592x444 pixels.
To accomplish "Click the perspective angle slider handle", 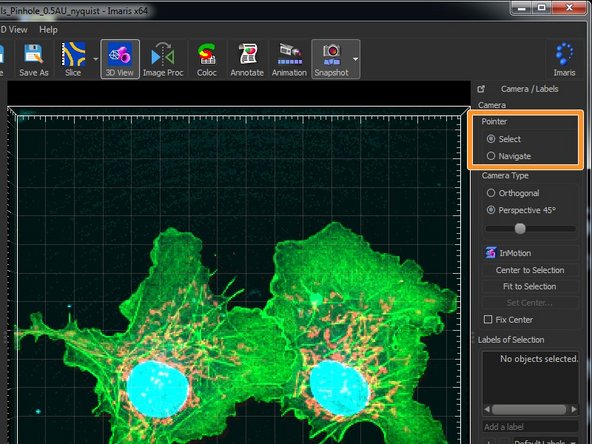I will 520,228.
